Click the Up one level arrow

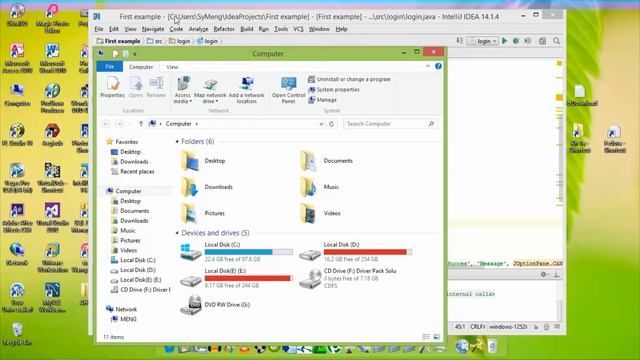pyautogui.click(x=141, y=124)
